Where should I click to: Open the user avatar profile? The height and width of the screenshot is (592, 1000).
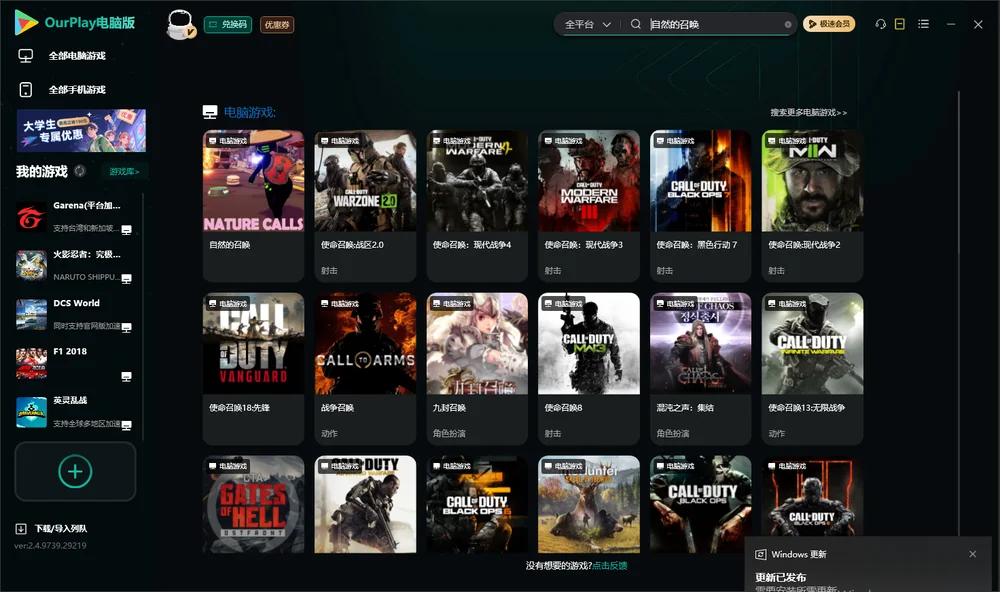click(180, 24)
